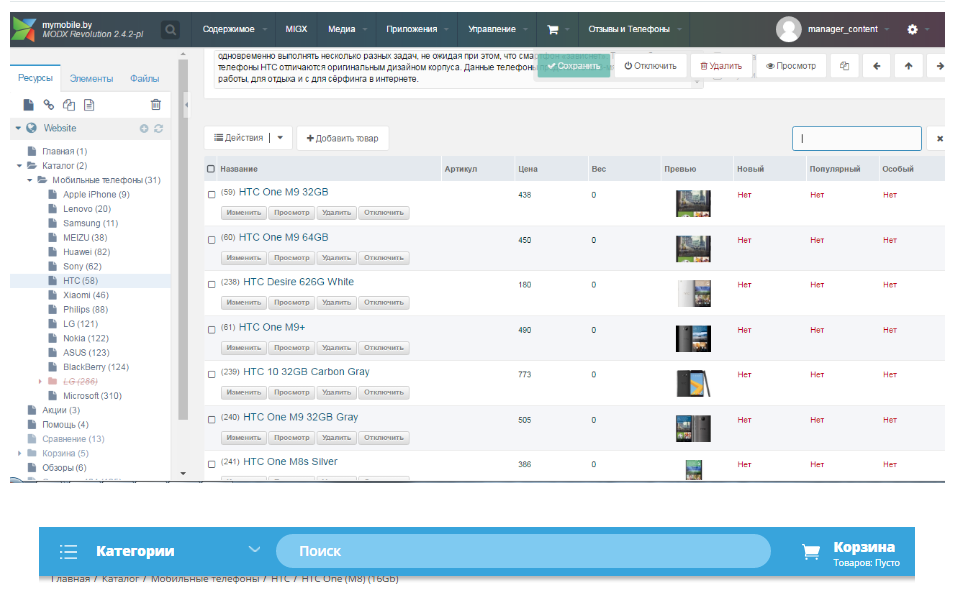The image size is (962, 589).
Task: Open the Медиа menu
Action: pos(342,29)
